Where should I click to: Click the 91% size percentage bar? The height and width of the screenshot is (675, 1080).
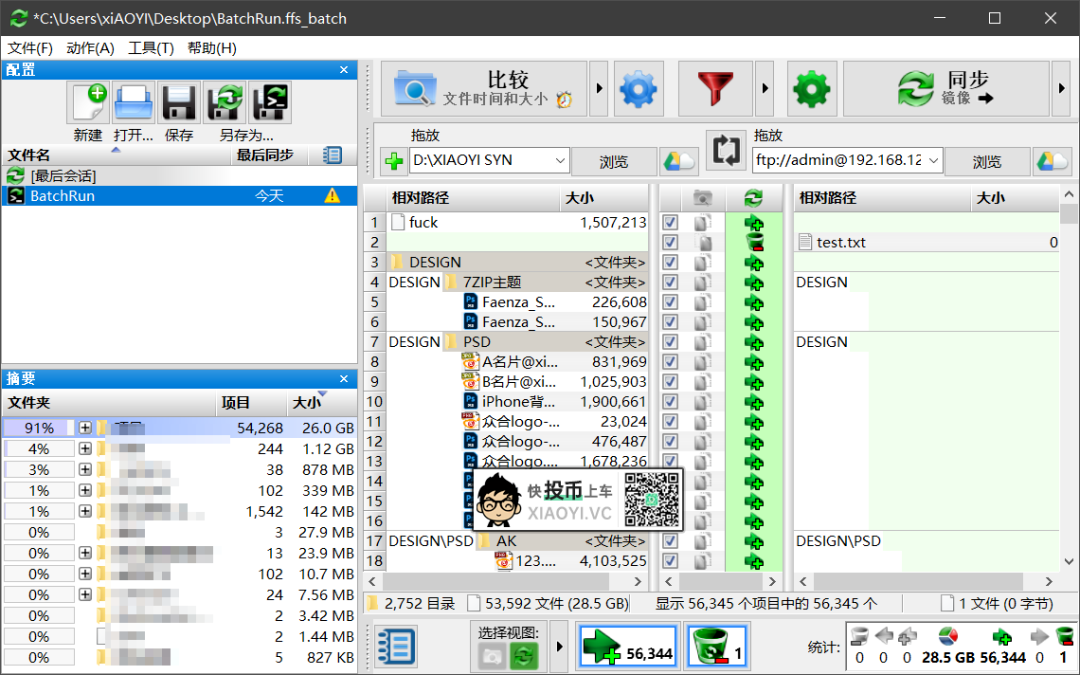point(39,428)
